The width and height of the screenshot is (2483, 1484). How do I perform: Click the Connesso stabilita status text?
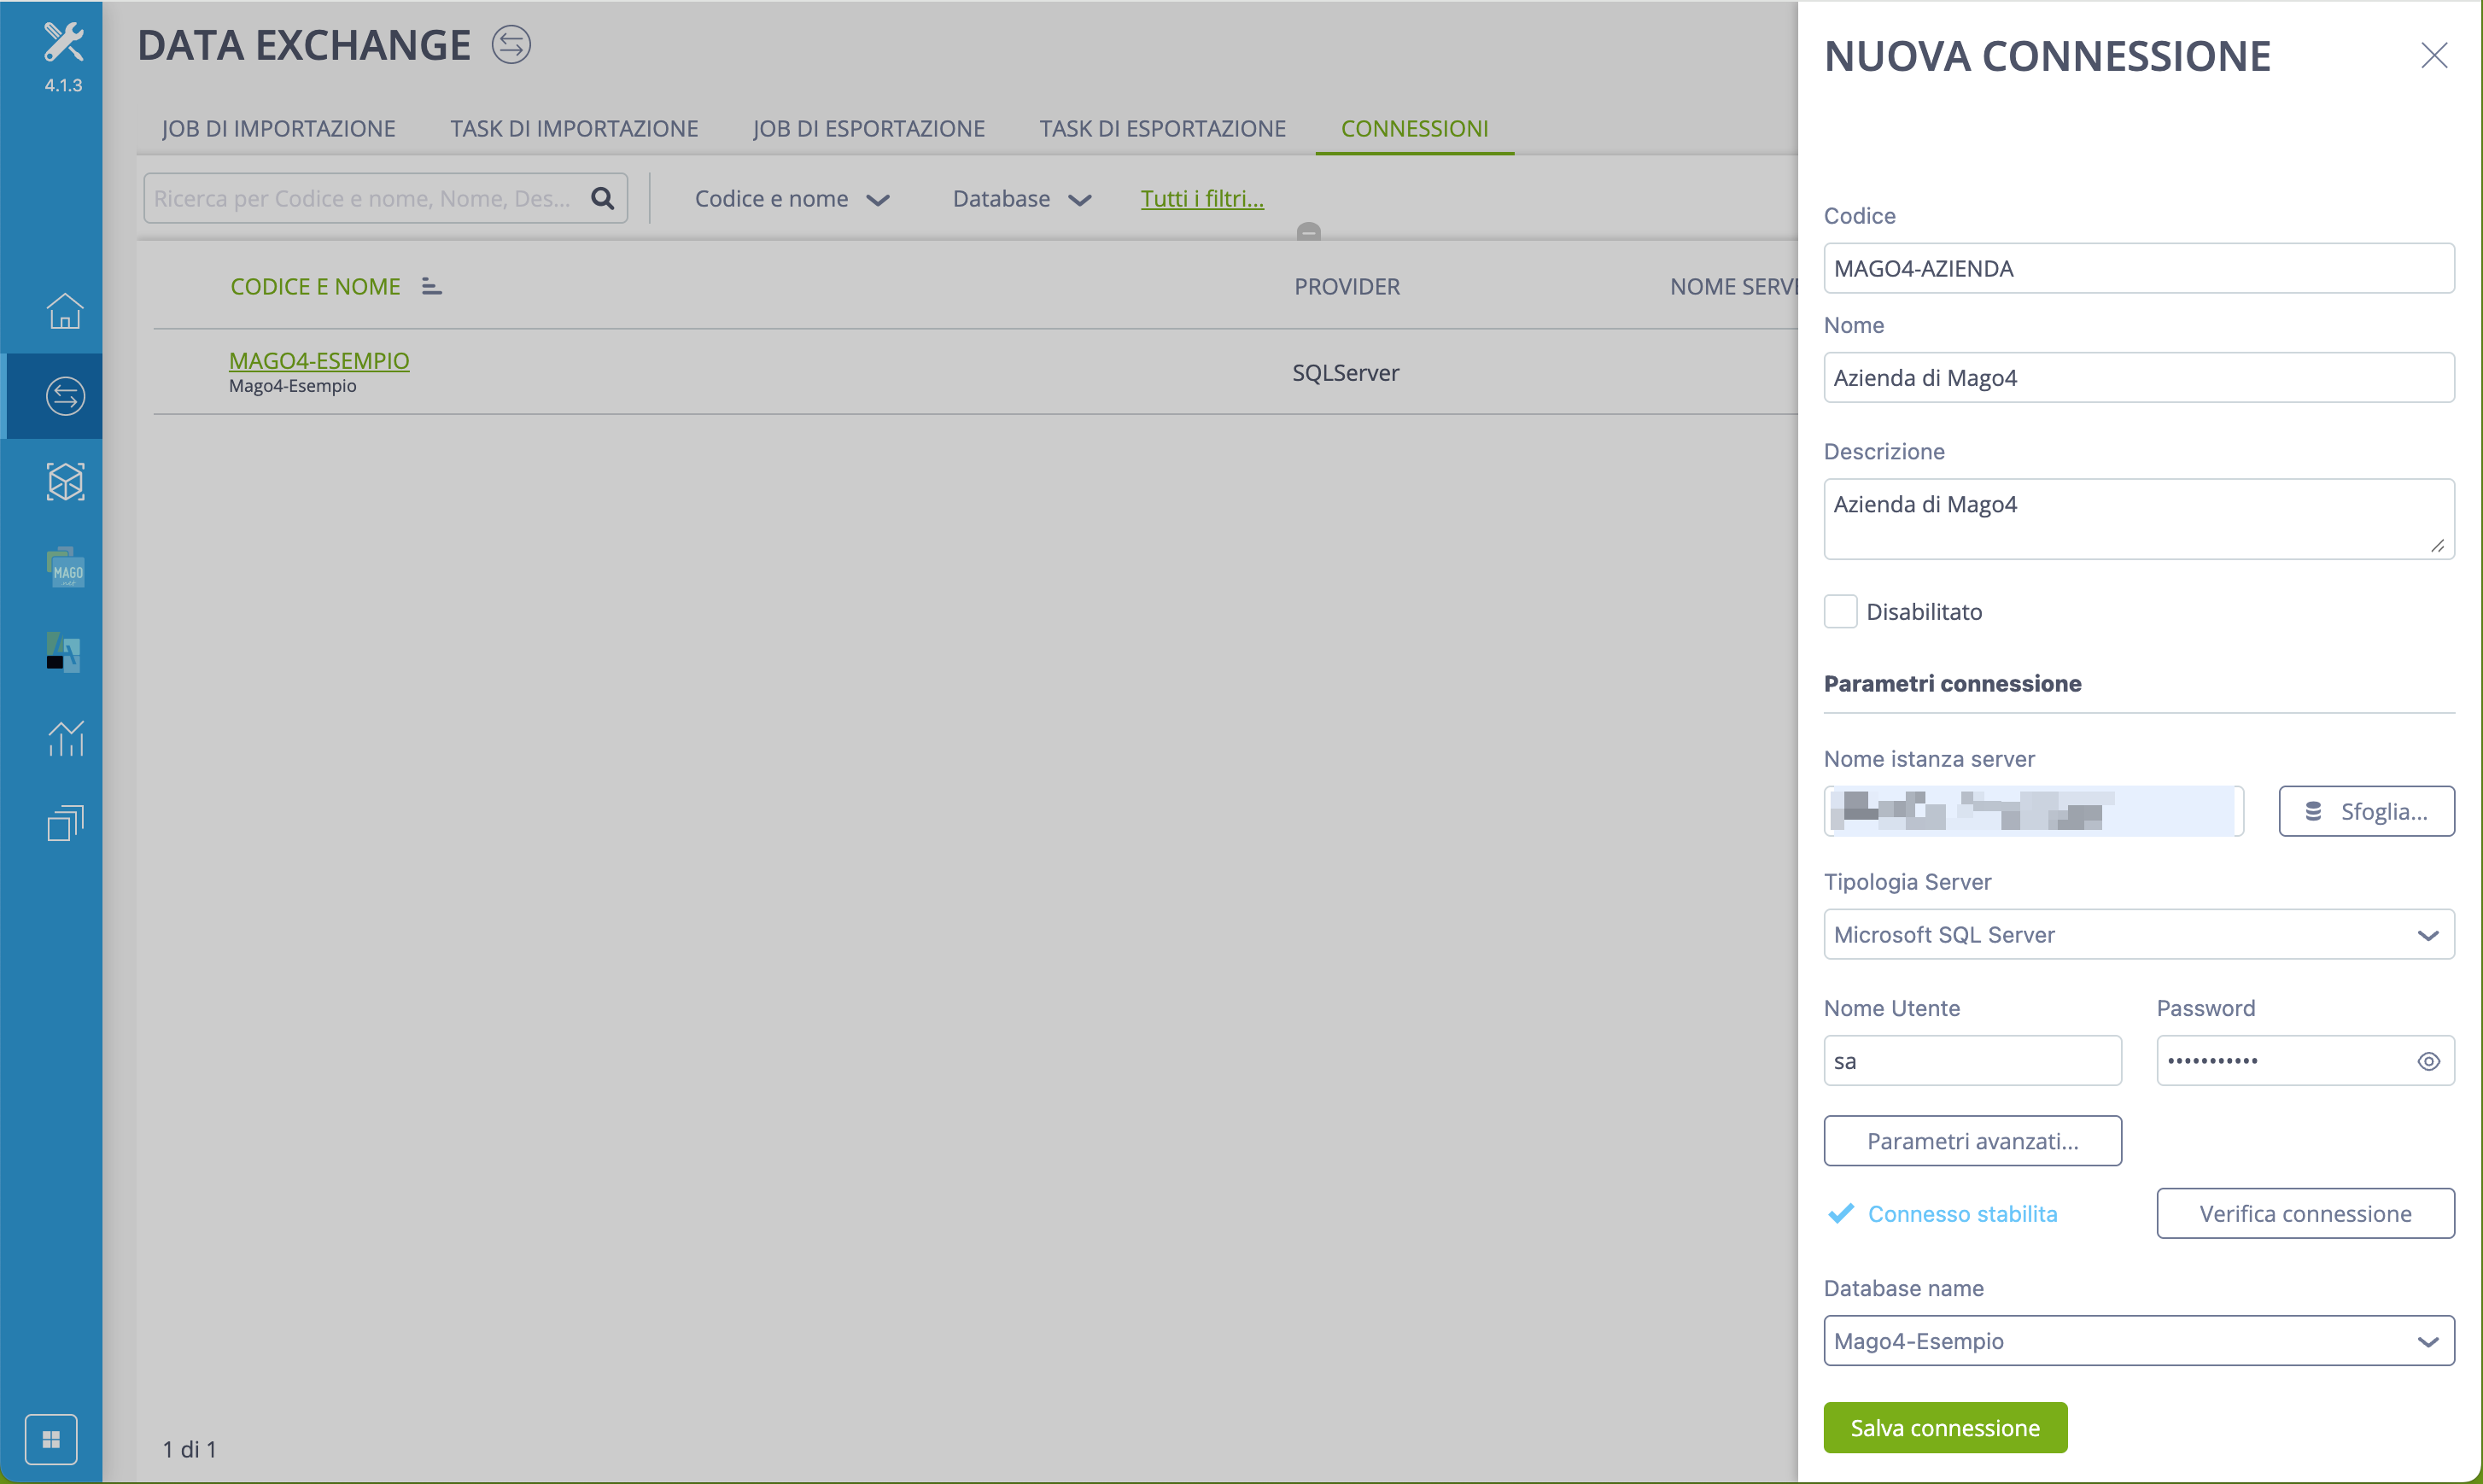(x=1962, y=1213)
